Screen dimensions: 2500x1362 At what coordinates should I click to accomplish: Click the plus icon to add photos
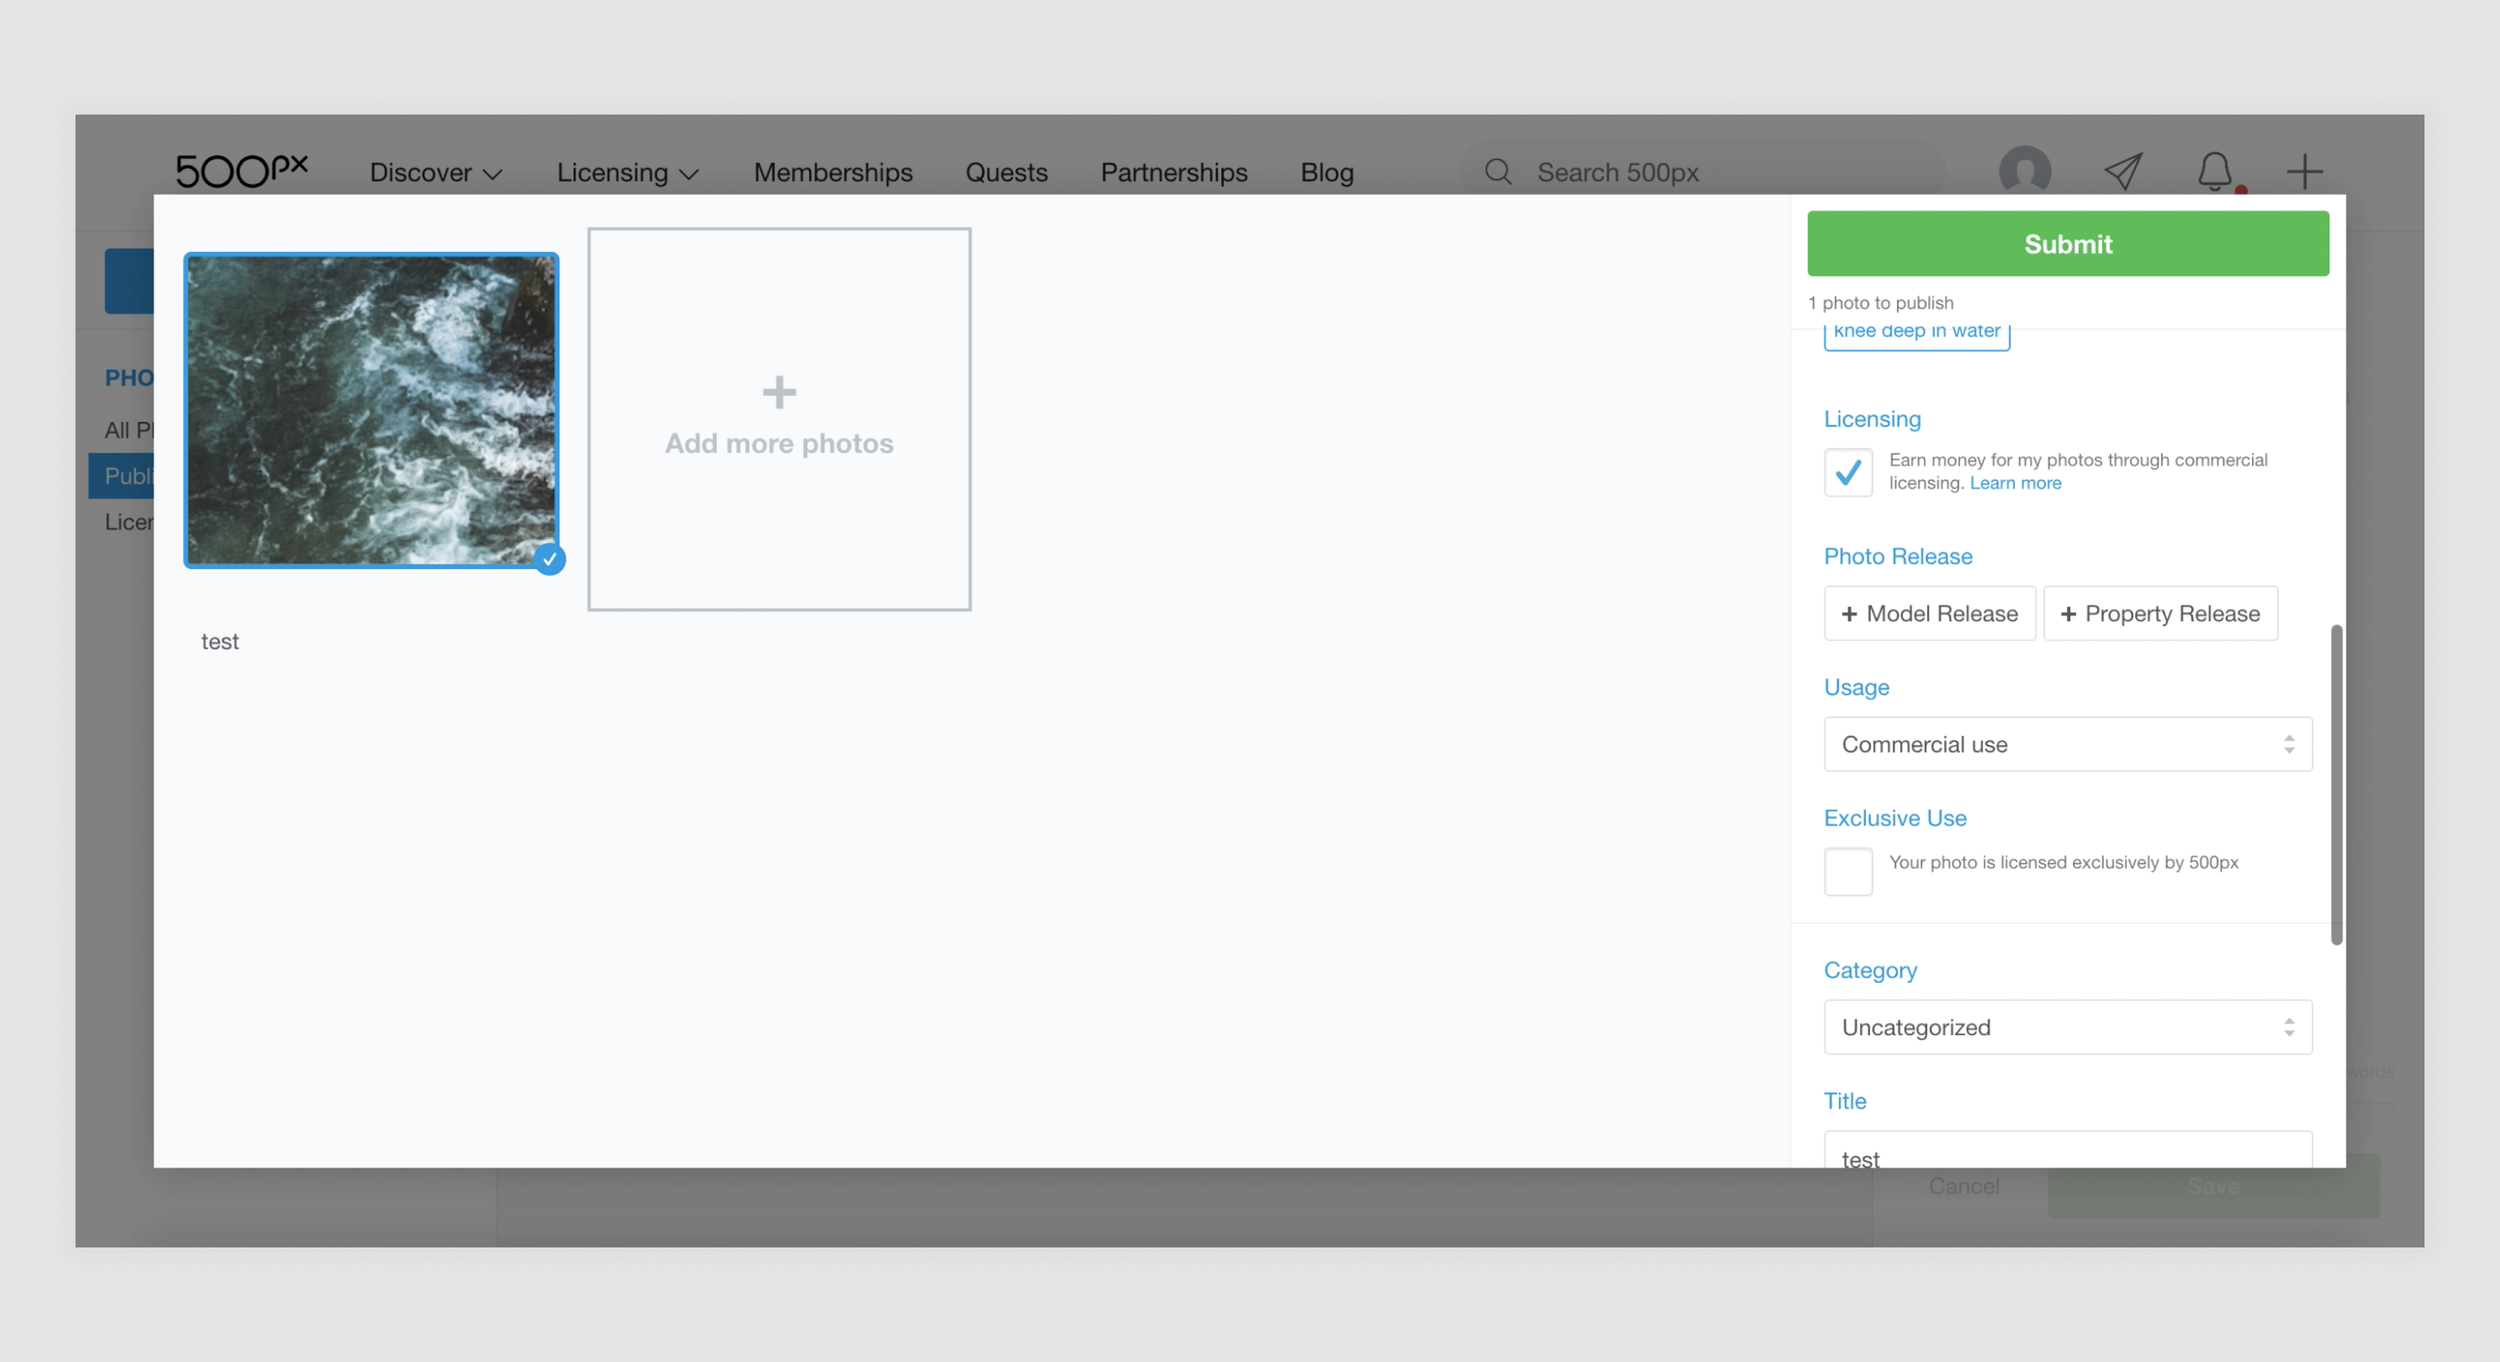779,392
